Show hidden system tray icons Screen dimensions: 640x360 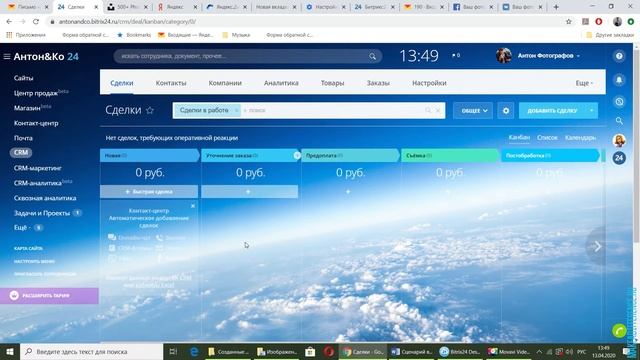(539, 351)
